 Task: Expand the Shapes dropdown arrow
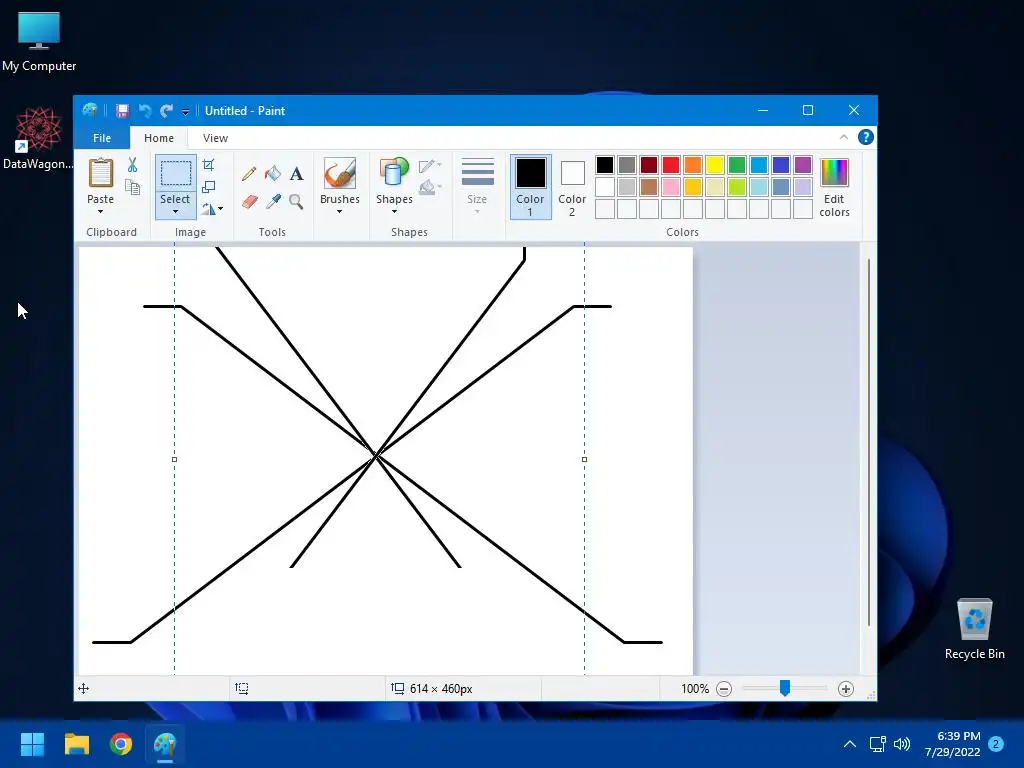[x=394, y=212]
